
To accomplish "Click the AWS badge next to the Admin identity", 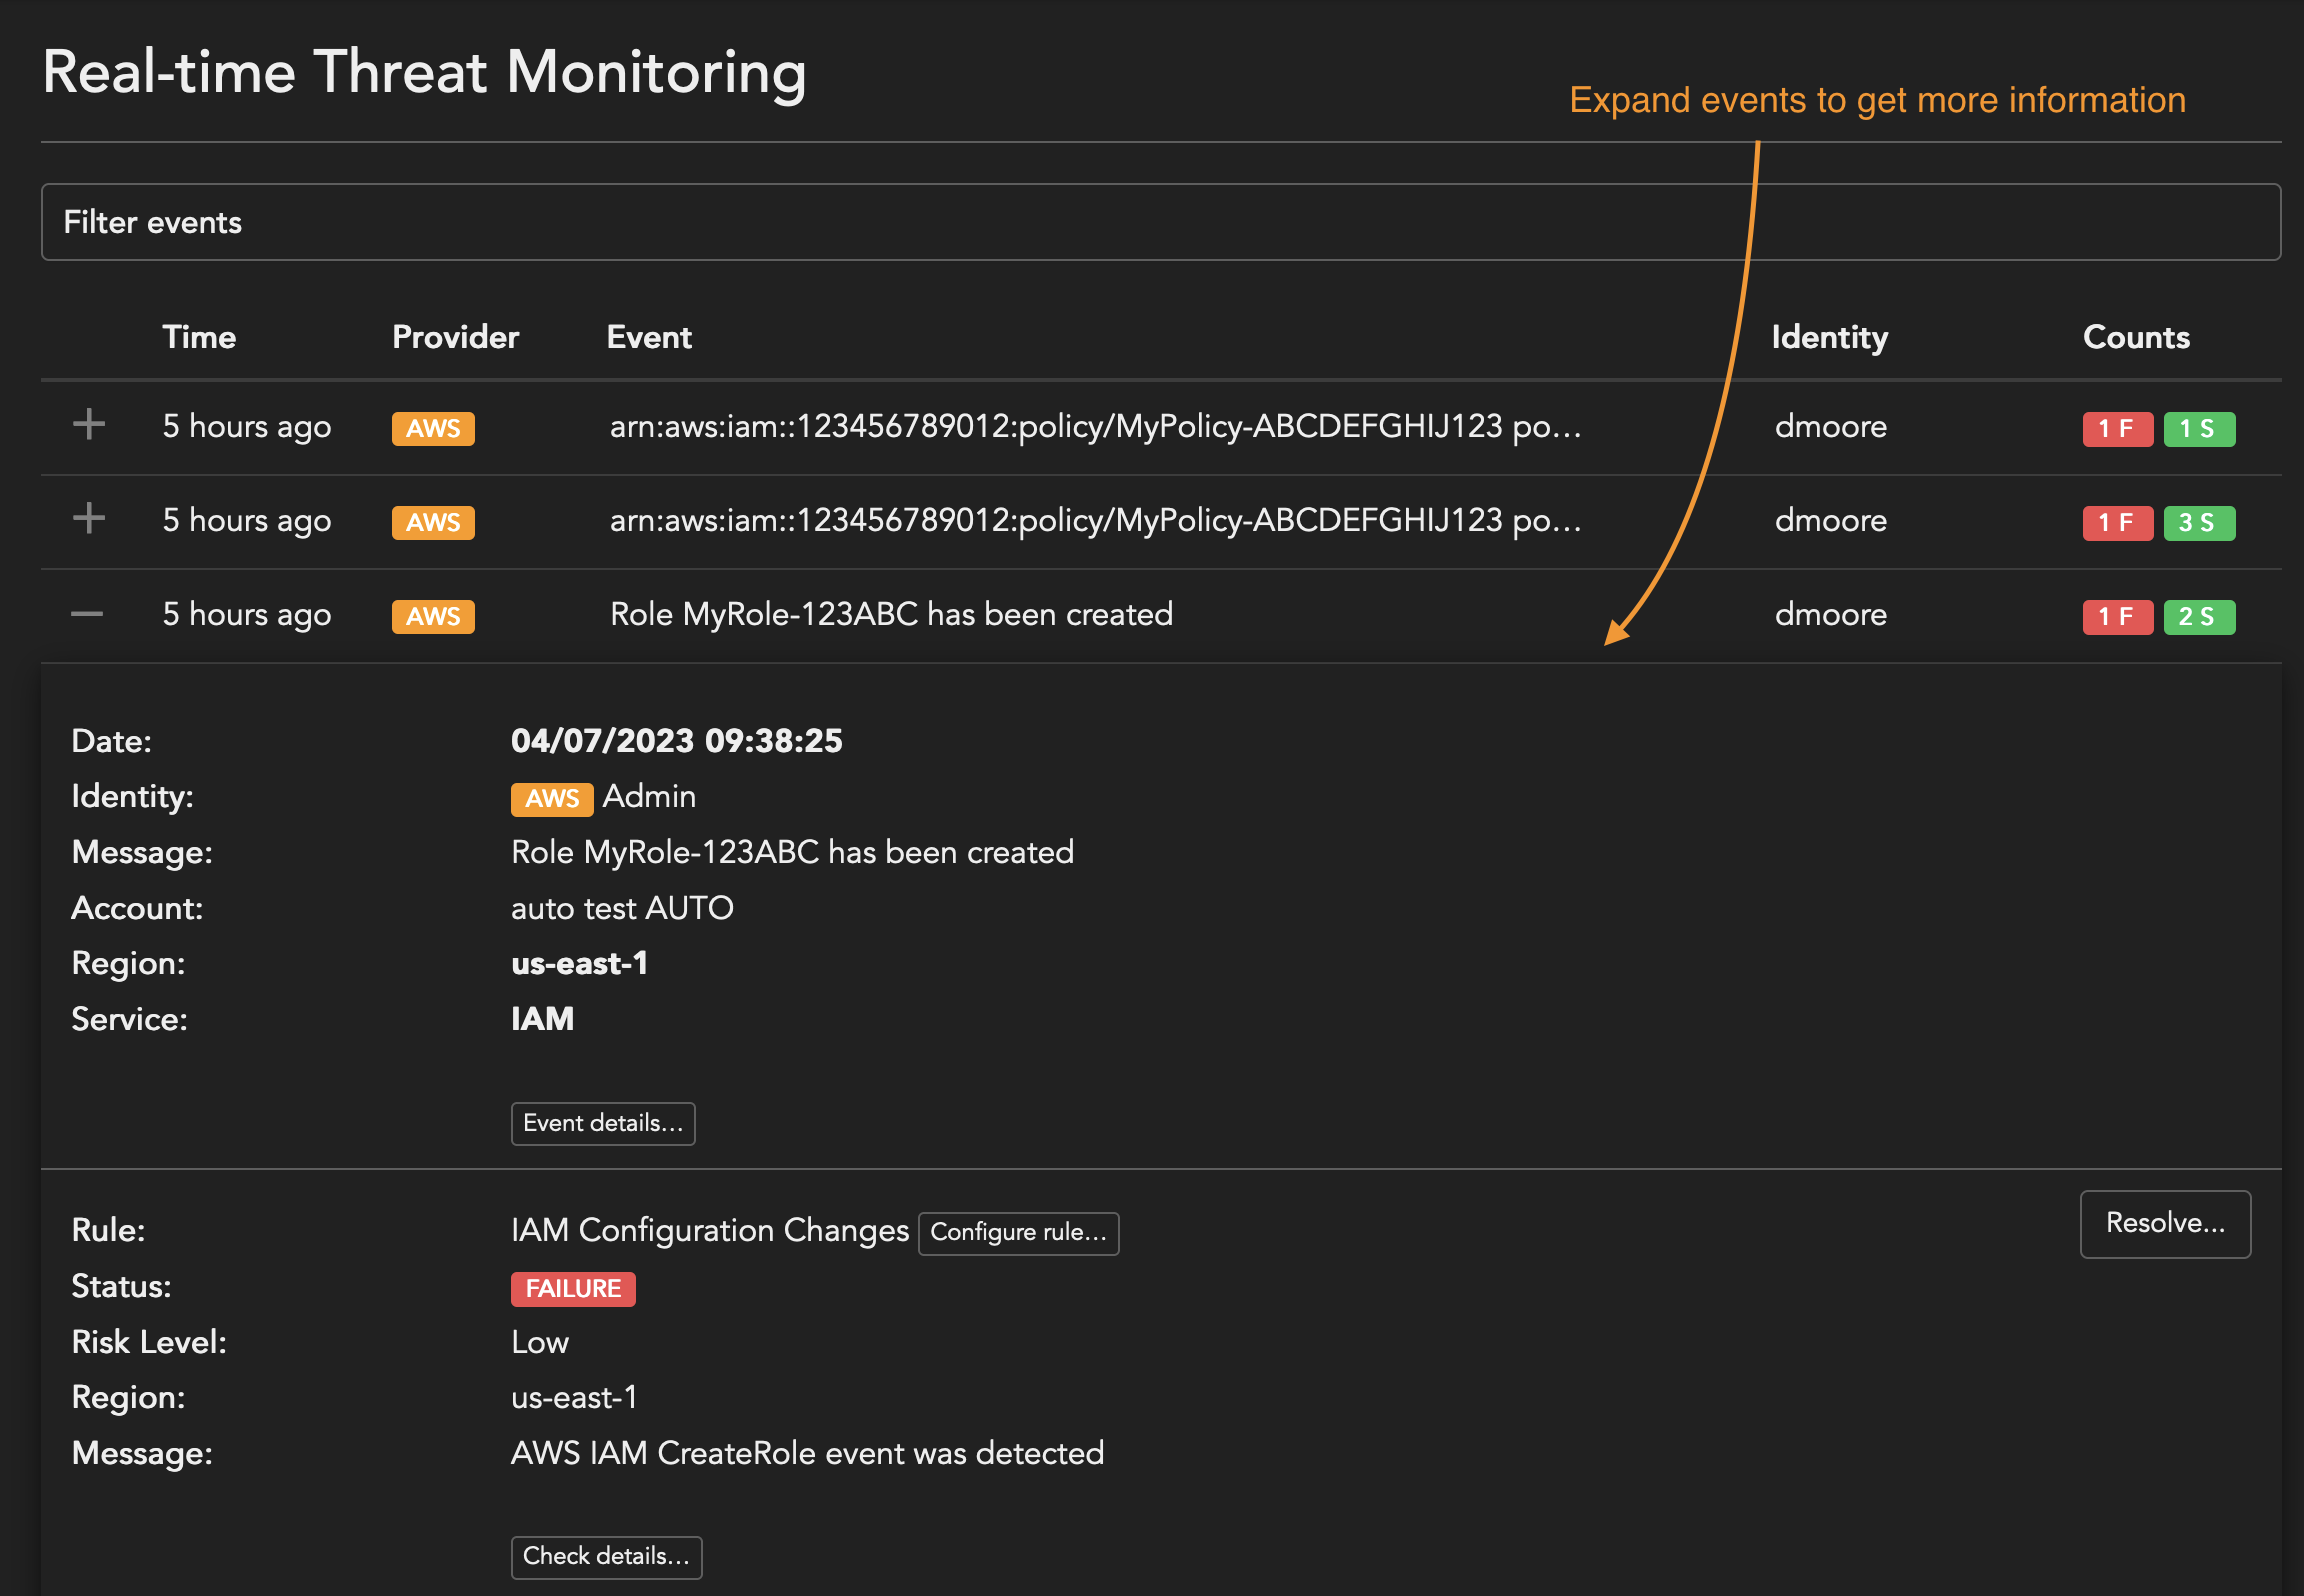I will point(551,798).
